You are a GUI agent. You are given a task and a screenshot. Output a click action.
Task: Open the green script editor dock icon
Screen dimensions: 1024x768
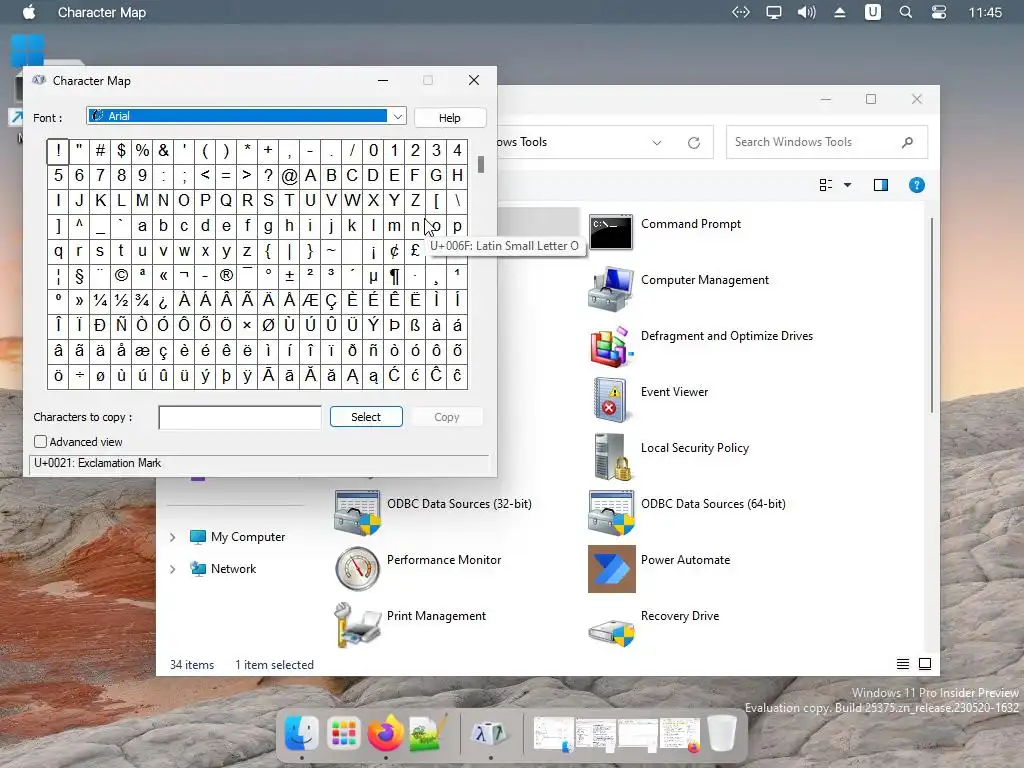click(428, 733)
